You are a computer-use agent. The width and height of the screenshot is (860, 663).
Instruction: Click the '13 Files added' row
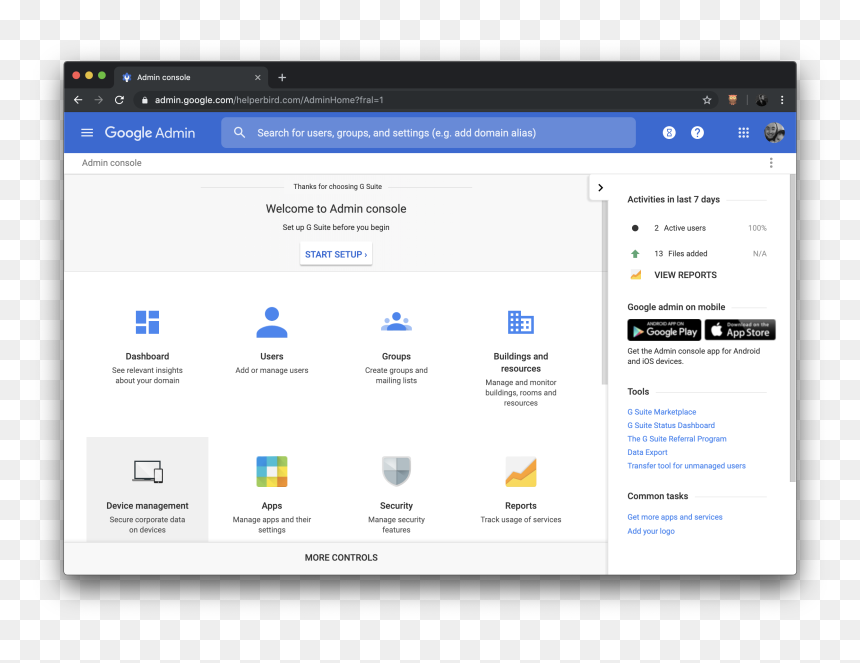(698, 253)
